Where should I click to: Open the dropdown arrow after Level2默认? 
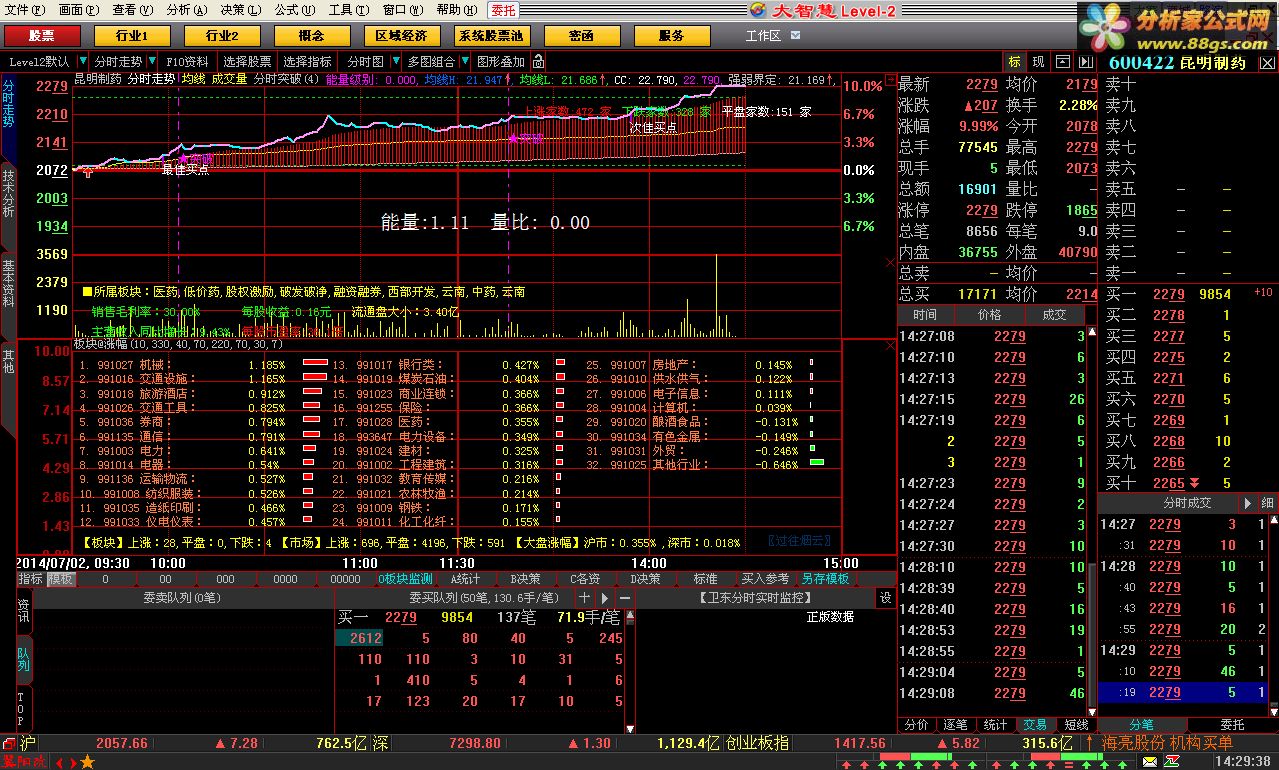click(x=82, y=62)
